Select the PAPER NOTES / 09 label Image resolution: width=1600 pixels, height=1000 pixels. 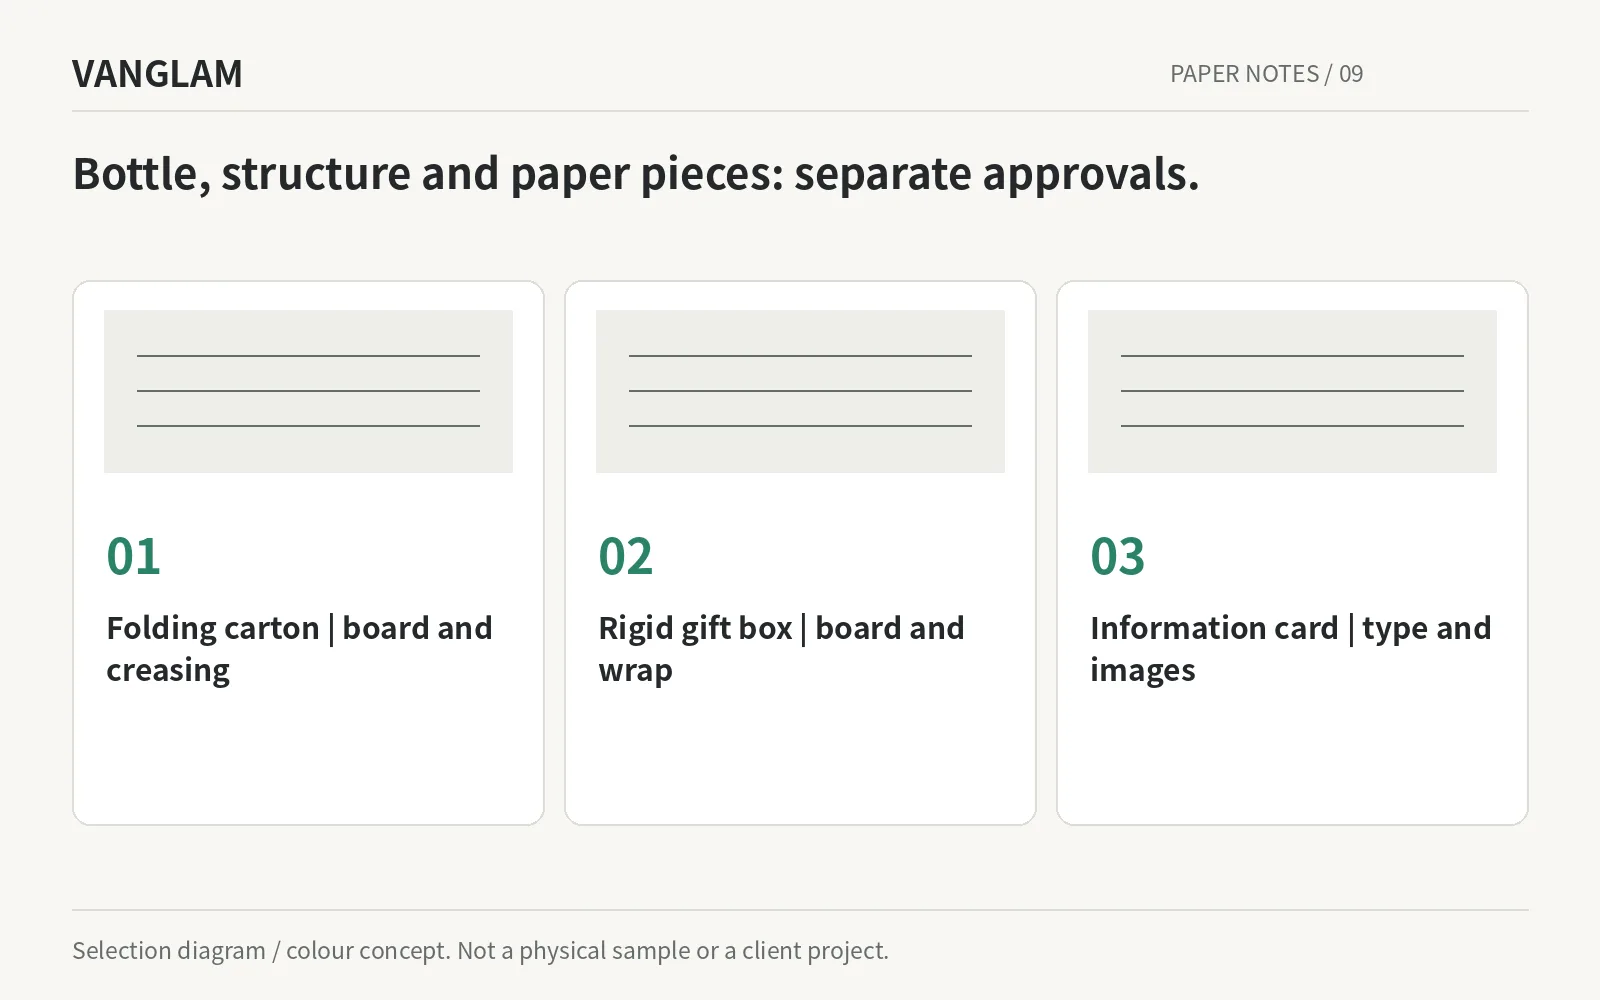coord(1266,74)
